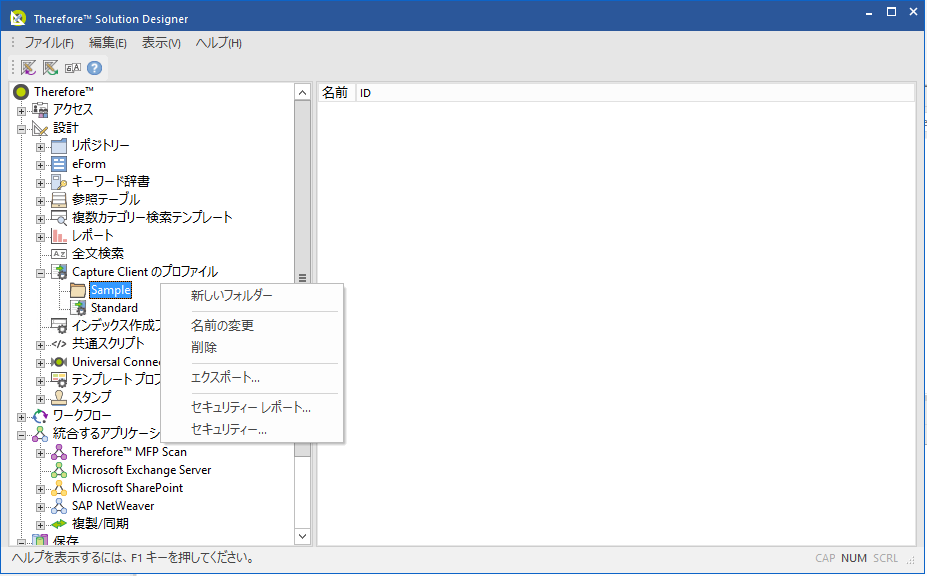Choose 新しいフォルダー from context menu

point(252,296)
